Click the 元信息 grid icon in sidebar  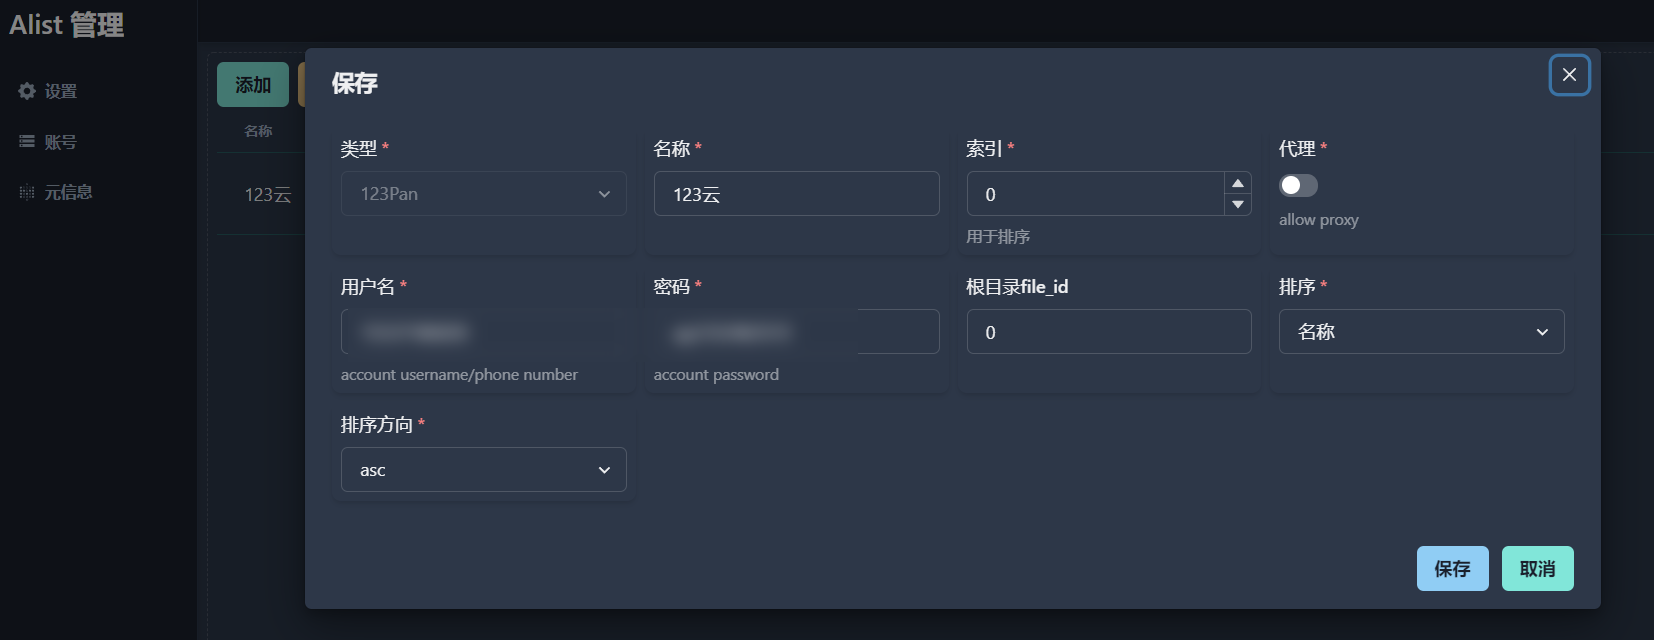click(27, 192)
